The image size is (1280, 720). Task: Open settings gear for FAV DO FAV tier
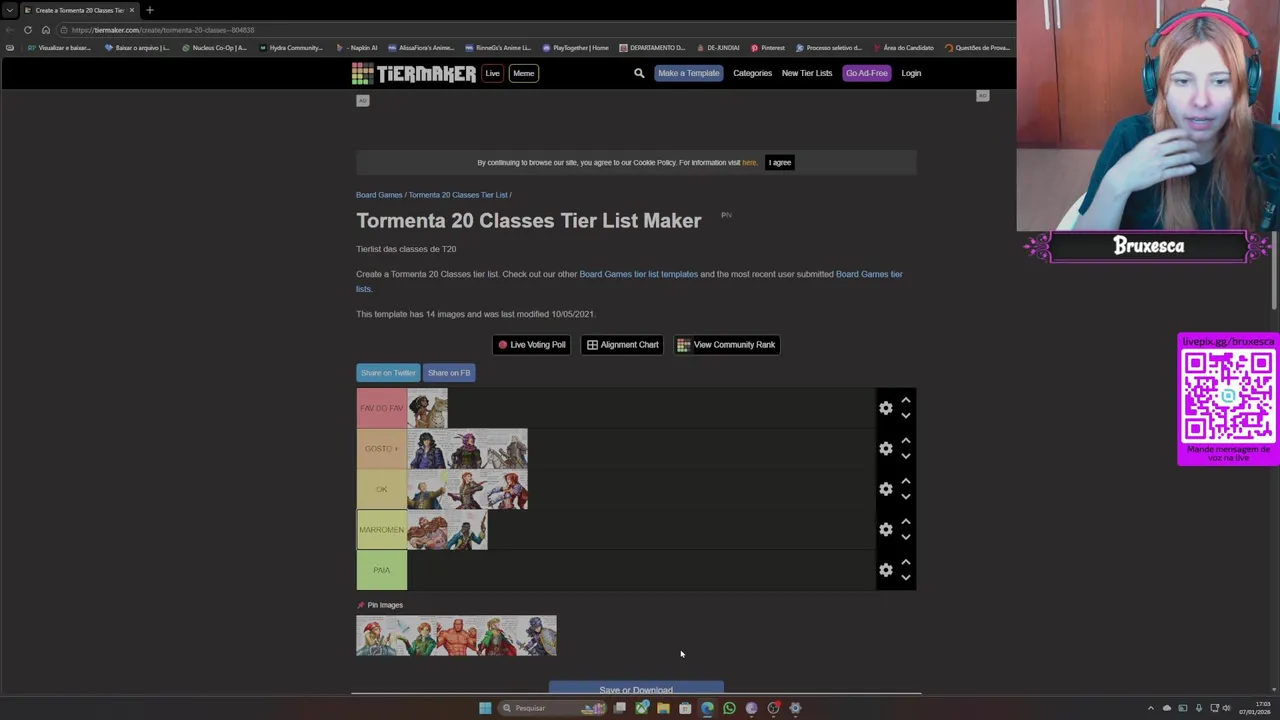click(885, 408)
